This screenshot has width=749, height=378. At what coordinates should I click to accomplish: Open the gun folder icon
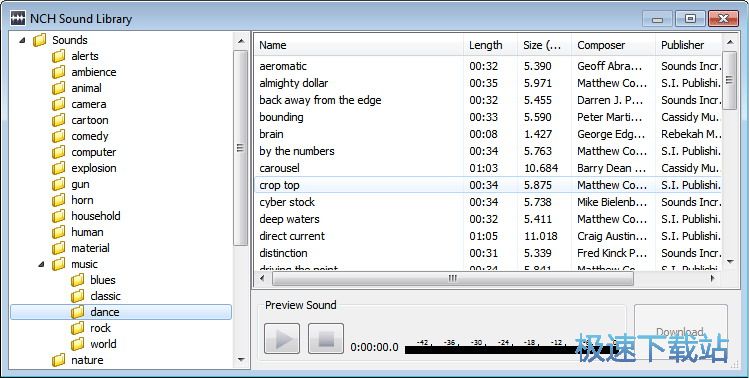tap(59, 184)
